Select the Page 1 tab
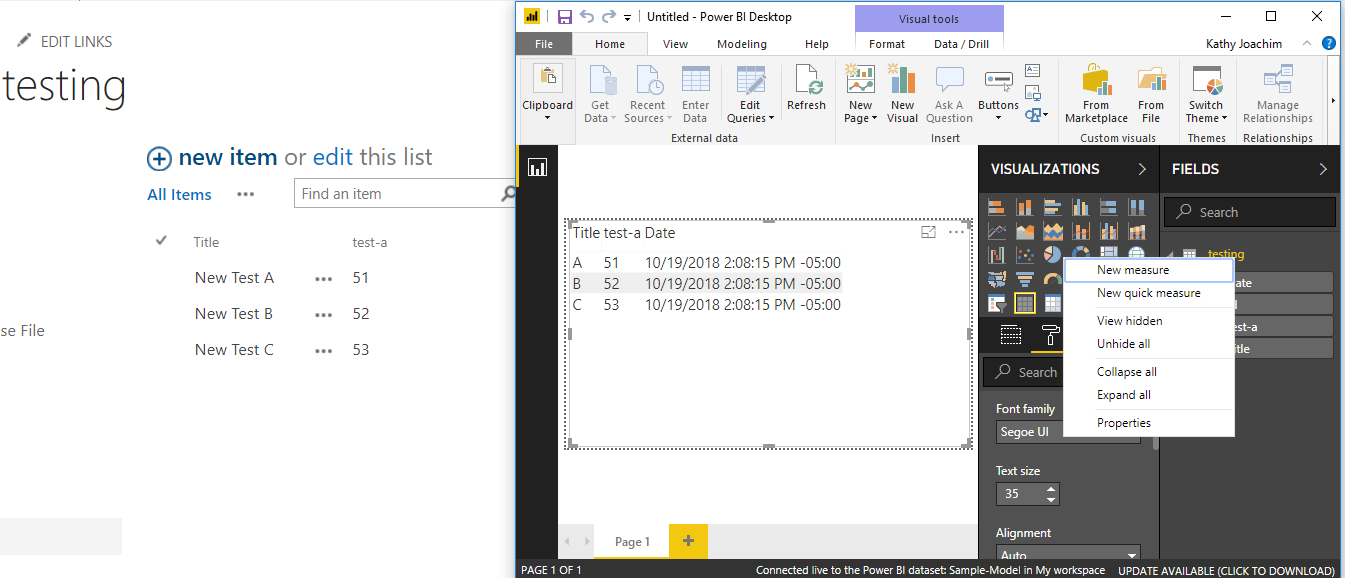The height and width of the screenshot is (578, 1345). (x=631, y=542)
